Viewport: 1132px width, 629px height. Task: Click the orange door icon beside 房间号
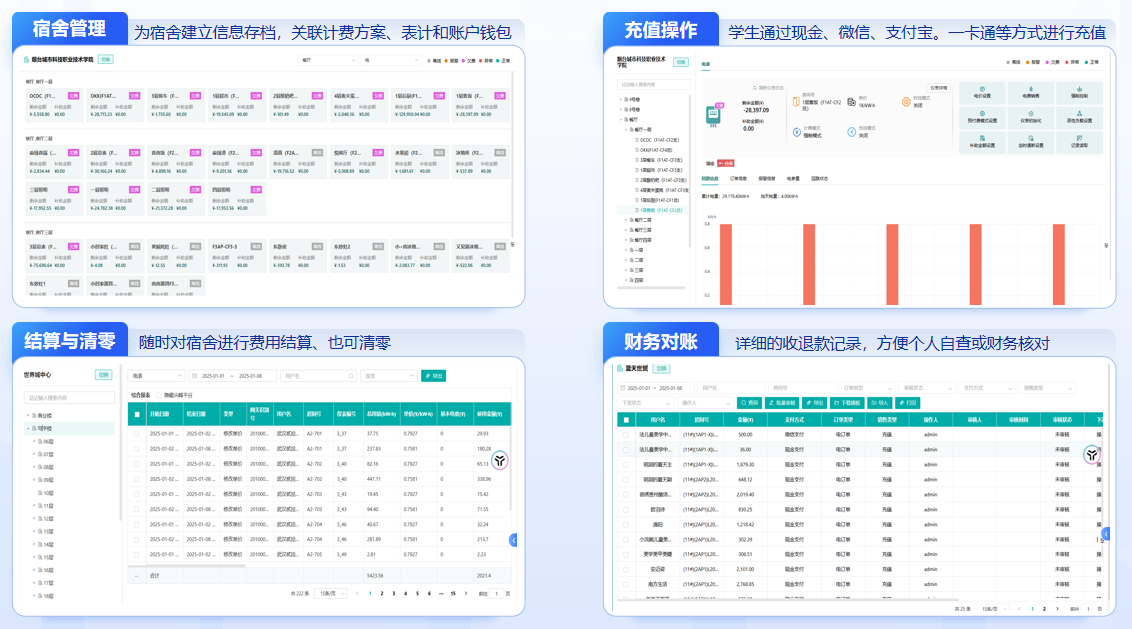tap(796, 103)
